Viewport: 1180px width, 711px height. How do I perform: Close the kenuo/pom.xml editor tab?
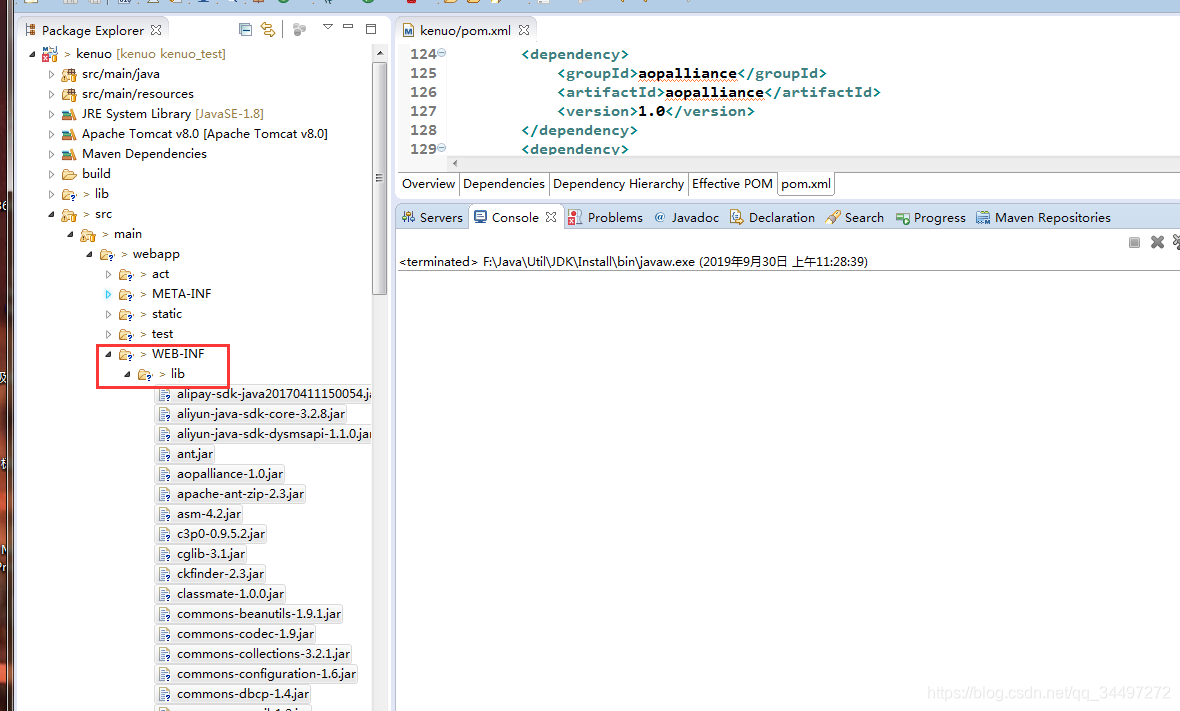pos(524,30)
